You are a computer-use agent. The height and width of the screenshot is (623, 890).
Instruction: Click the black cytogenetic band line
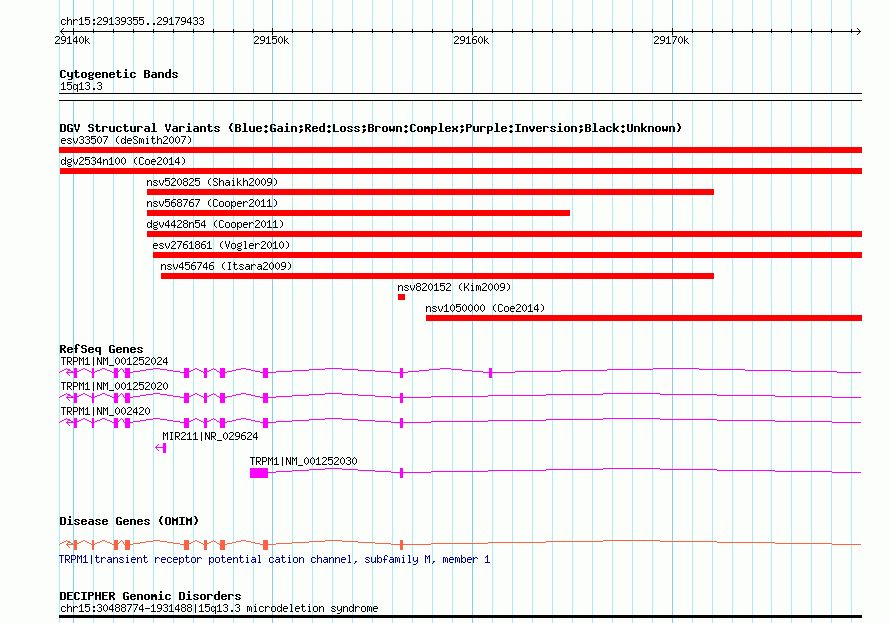[460, 97]
